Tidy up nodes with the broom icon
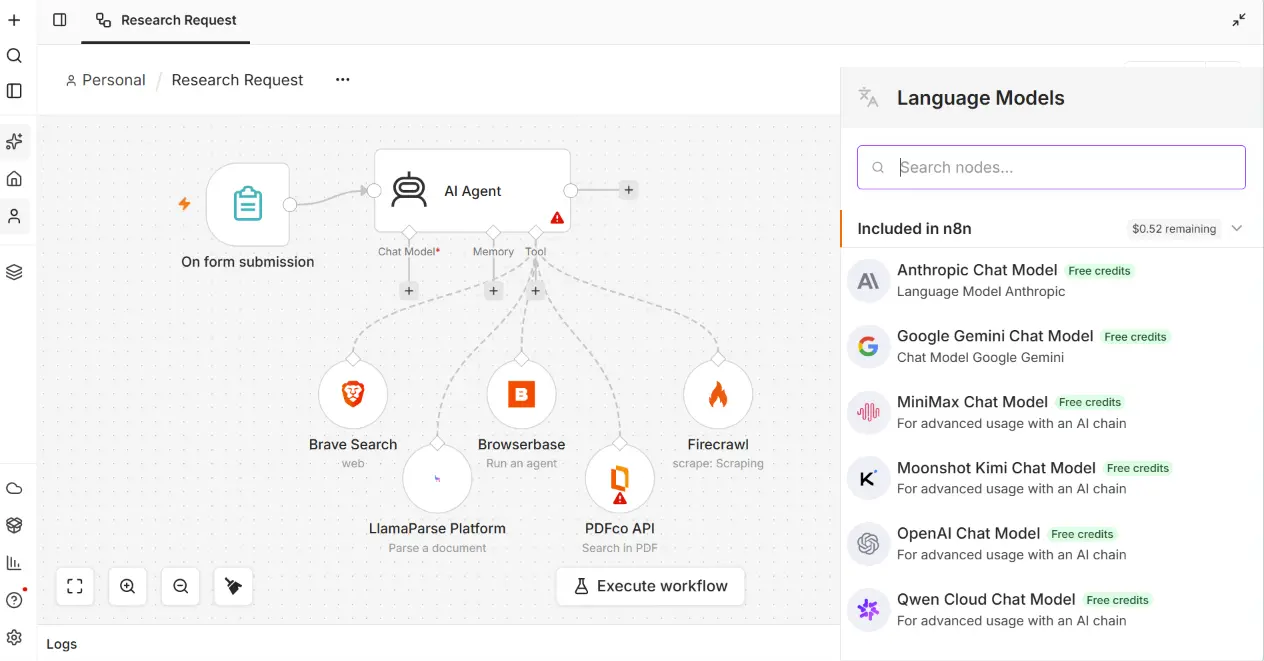This screenshot has width=1264, height=661. click(233, 587)
